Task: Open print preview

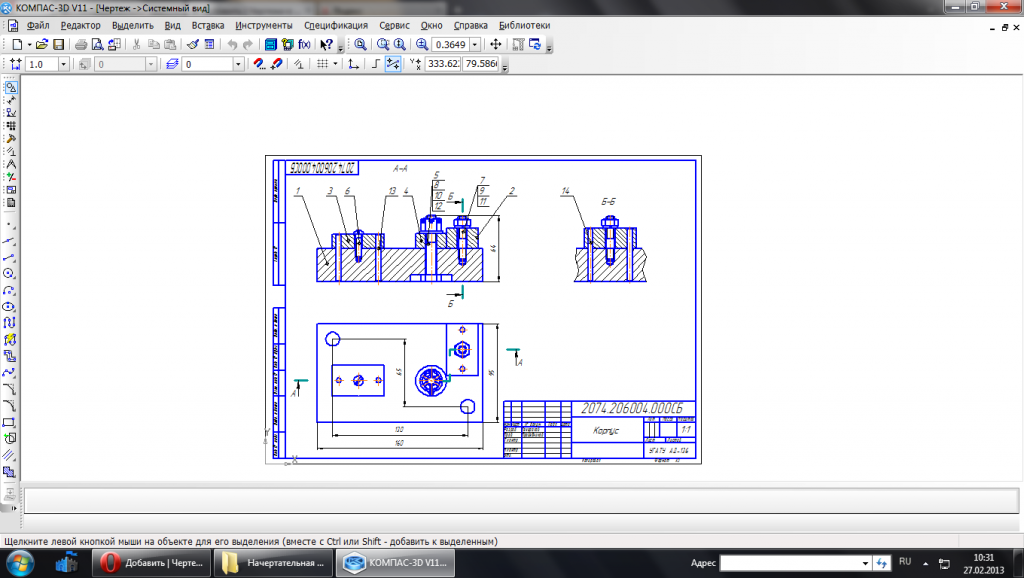Action: coord(97,44)
